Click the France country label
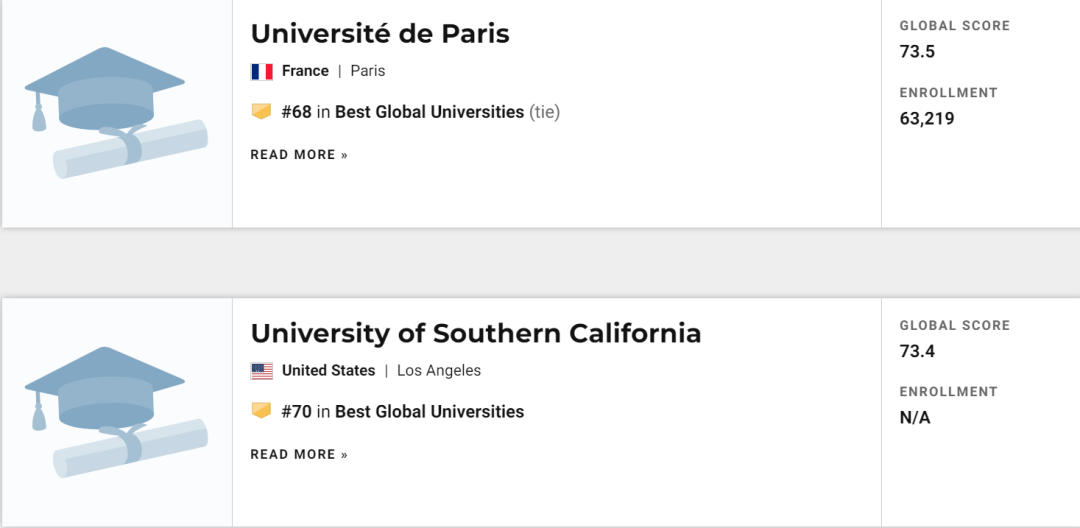This screenshot has height=528, width=1080. [x=305, y=71]
